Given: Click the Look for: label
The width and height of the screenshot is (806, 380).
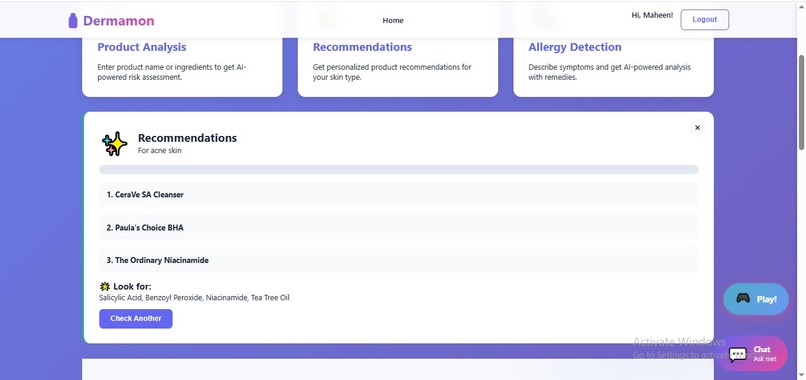Looking at the screenshot, I should click(x=132, y=286).
